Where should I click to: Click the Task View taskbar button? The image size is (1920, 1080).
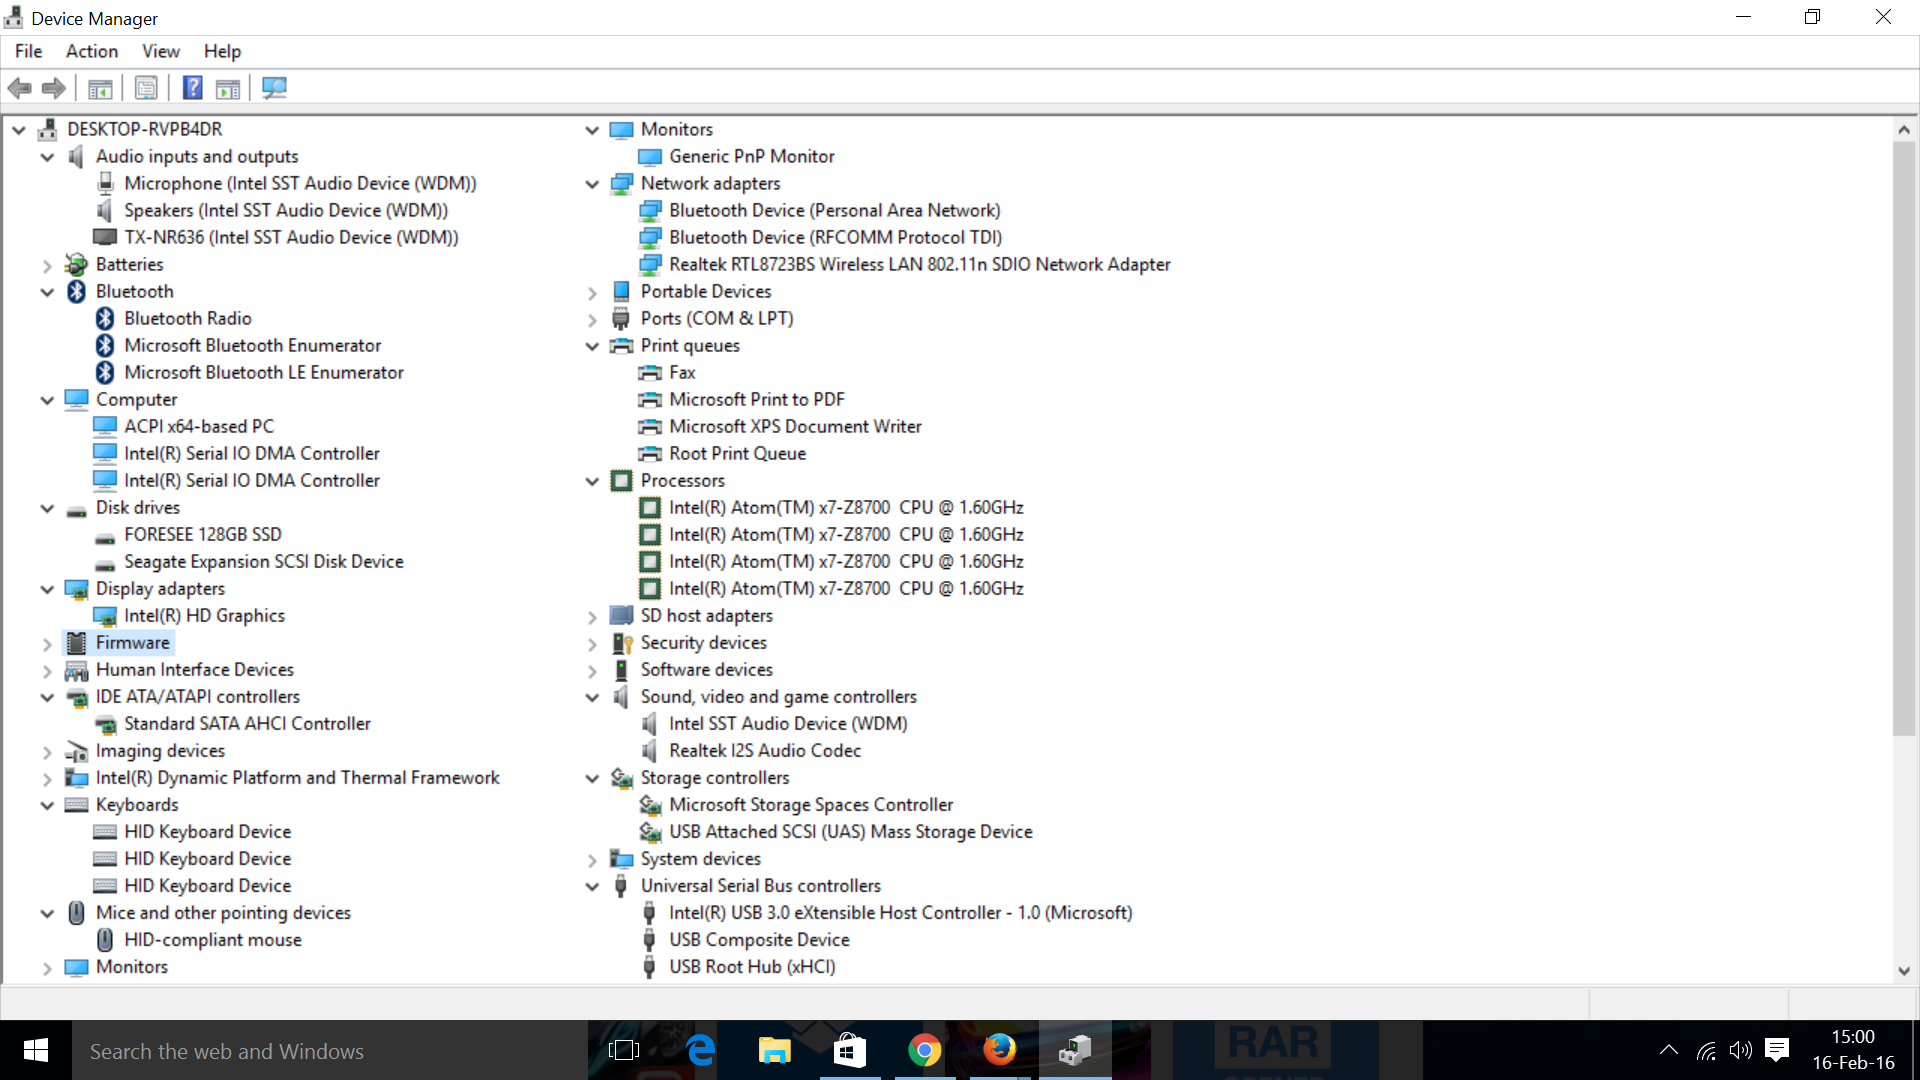point(624,1050)
